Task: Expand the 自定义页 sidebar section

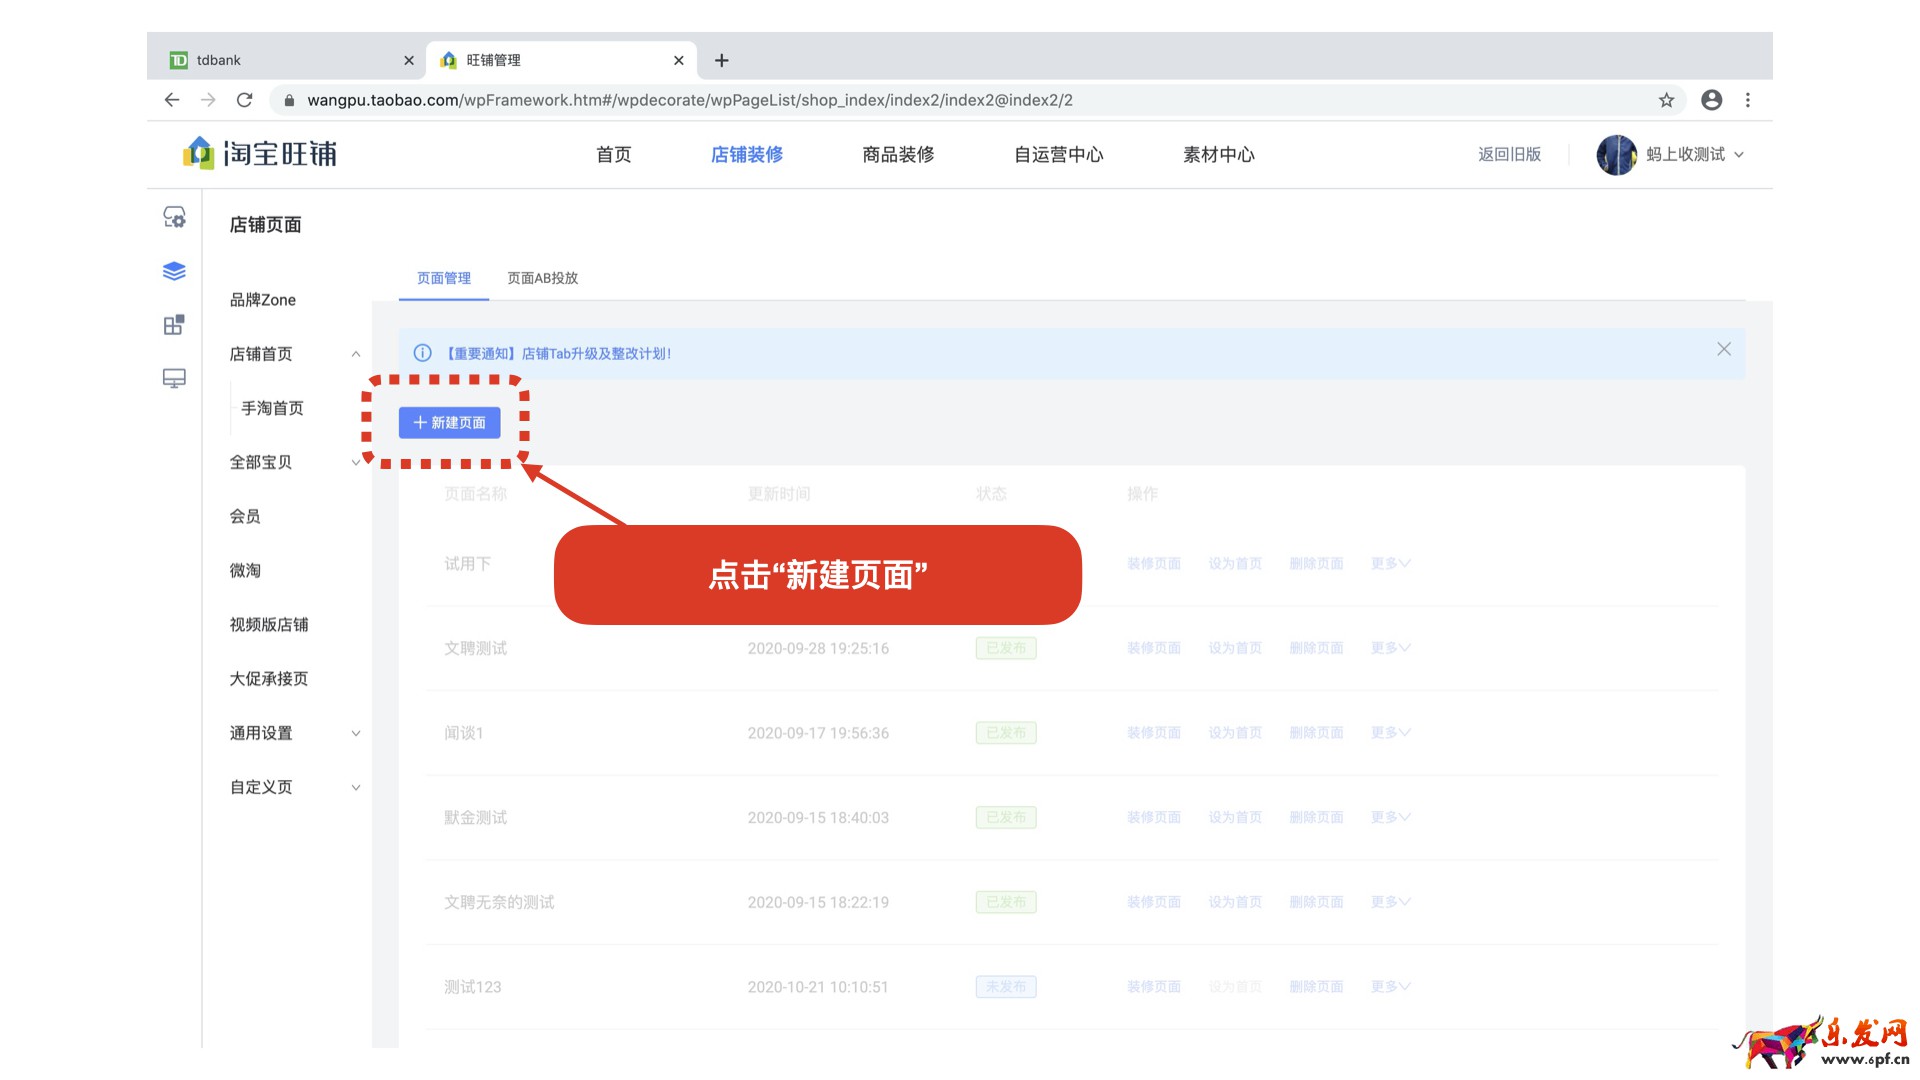Action: (x=355, y=787)
